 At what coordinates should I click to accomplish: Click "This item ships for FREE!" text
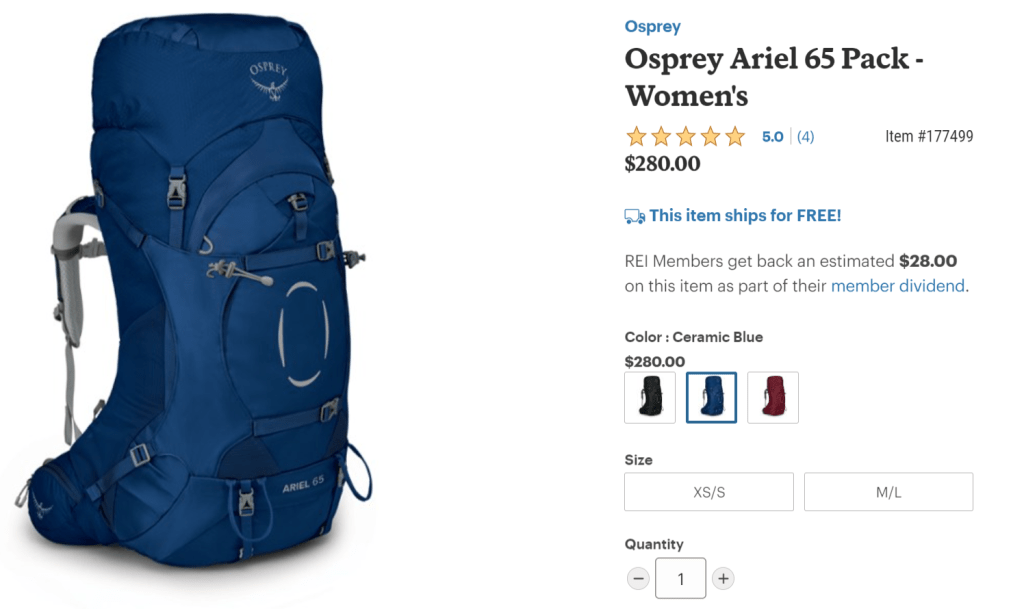[745, 215]
